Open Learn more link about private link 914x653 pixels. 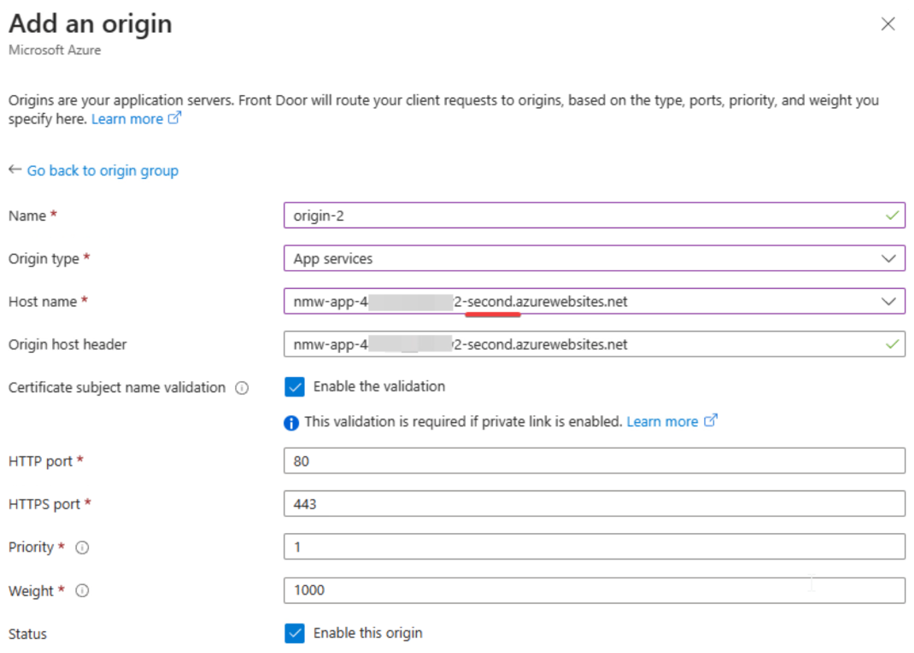click(662, 422)
